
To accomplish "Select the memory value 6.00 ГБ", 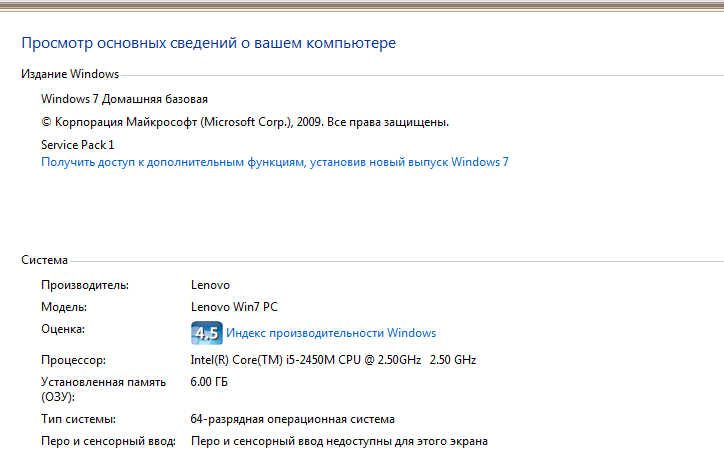I will point(209,382).
